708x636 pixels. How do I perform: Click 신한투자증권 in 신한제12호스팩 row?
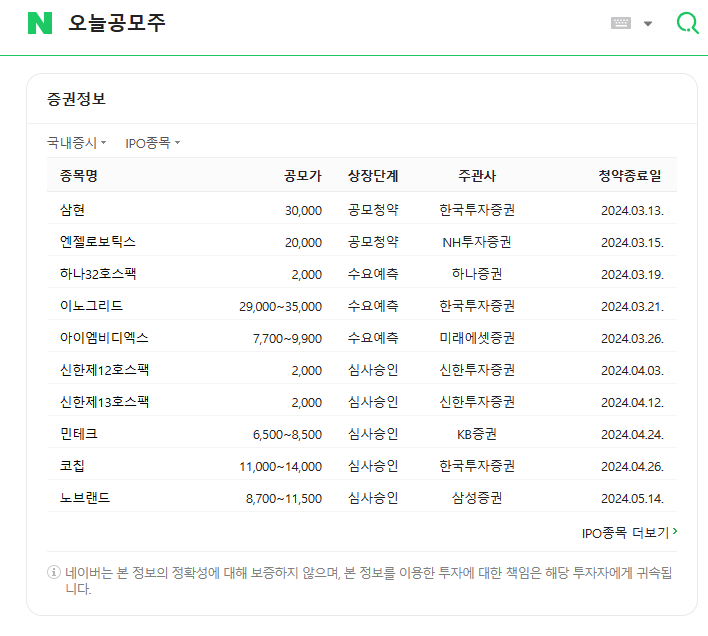pyautogui.click(x=477, y=370)
